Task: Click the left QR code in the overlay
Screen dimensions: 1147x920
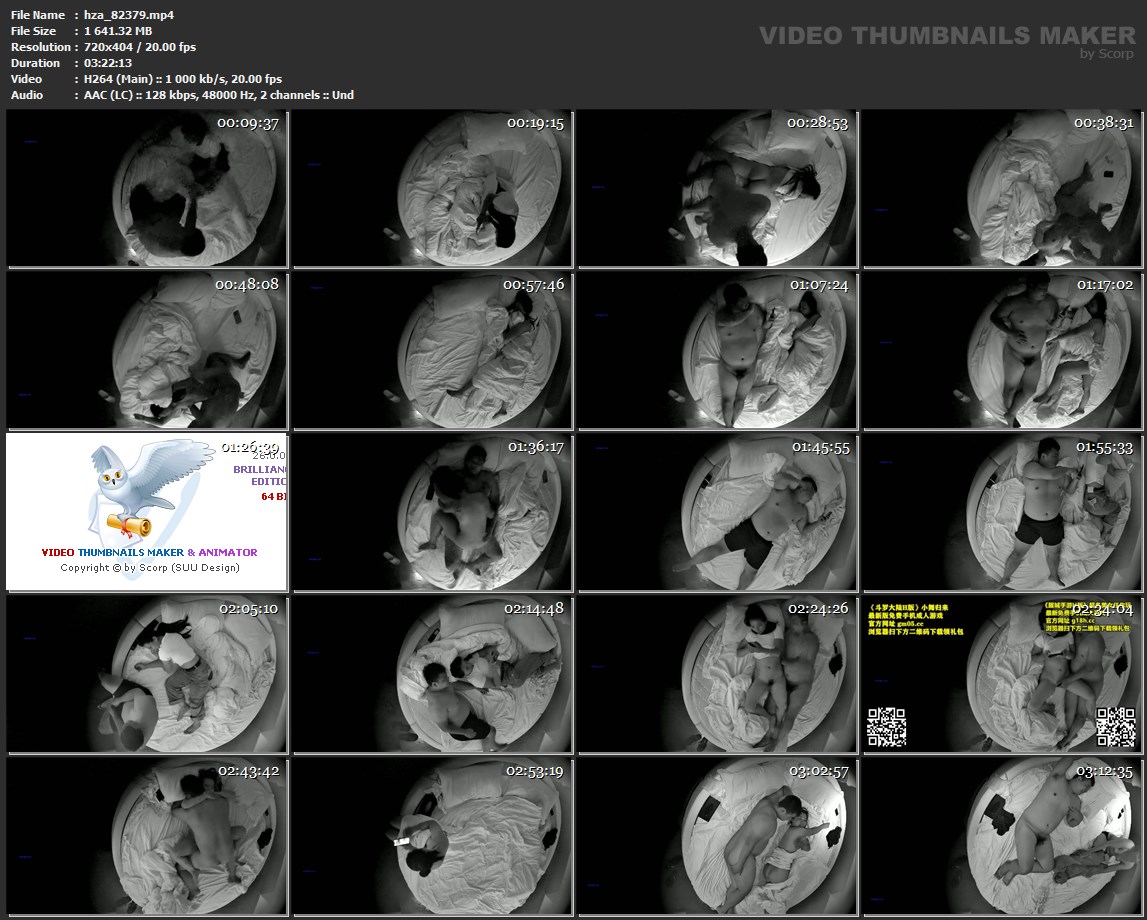Action: click(885, 727)
